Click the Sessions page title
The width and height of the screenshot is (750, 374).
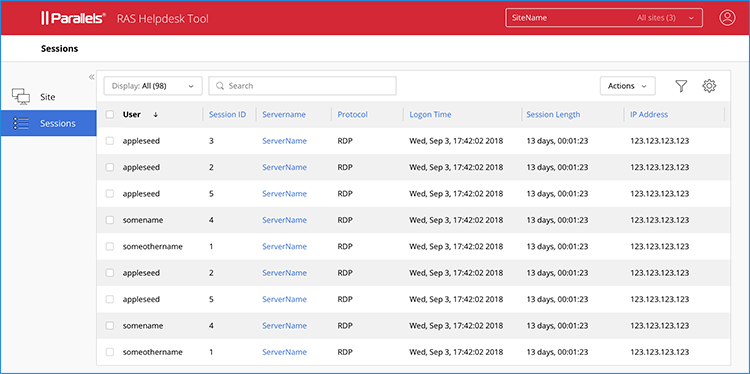click(x=59, y=49)
